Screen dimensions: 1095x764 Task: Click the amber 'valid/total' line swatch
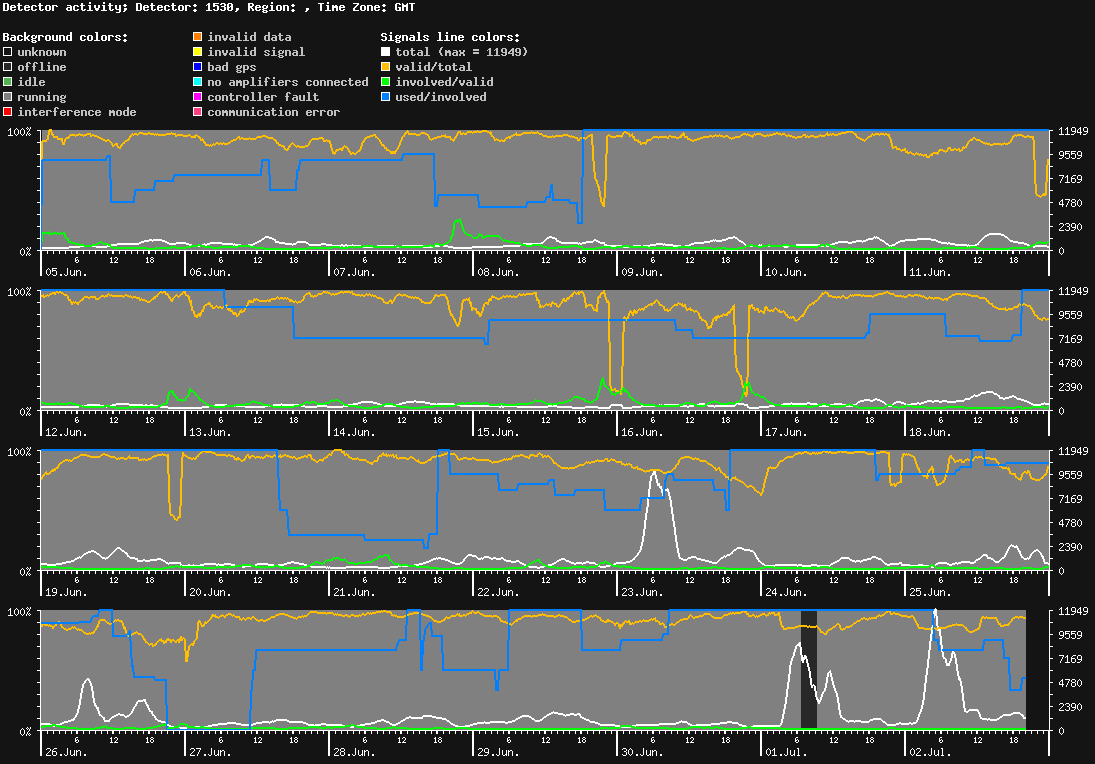point(385,67)
